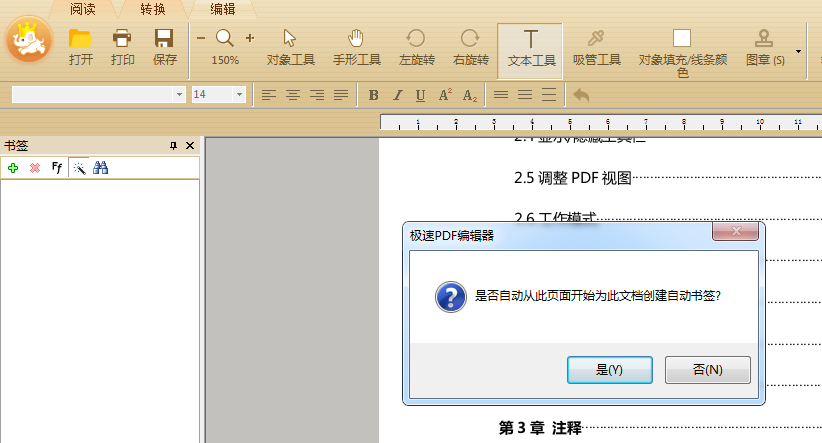Confirm with 是(Y) button
This screenshot has height=443, width=822.
pos(610,370)
